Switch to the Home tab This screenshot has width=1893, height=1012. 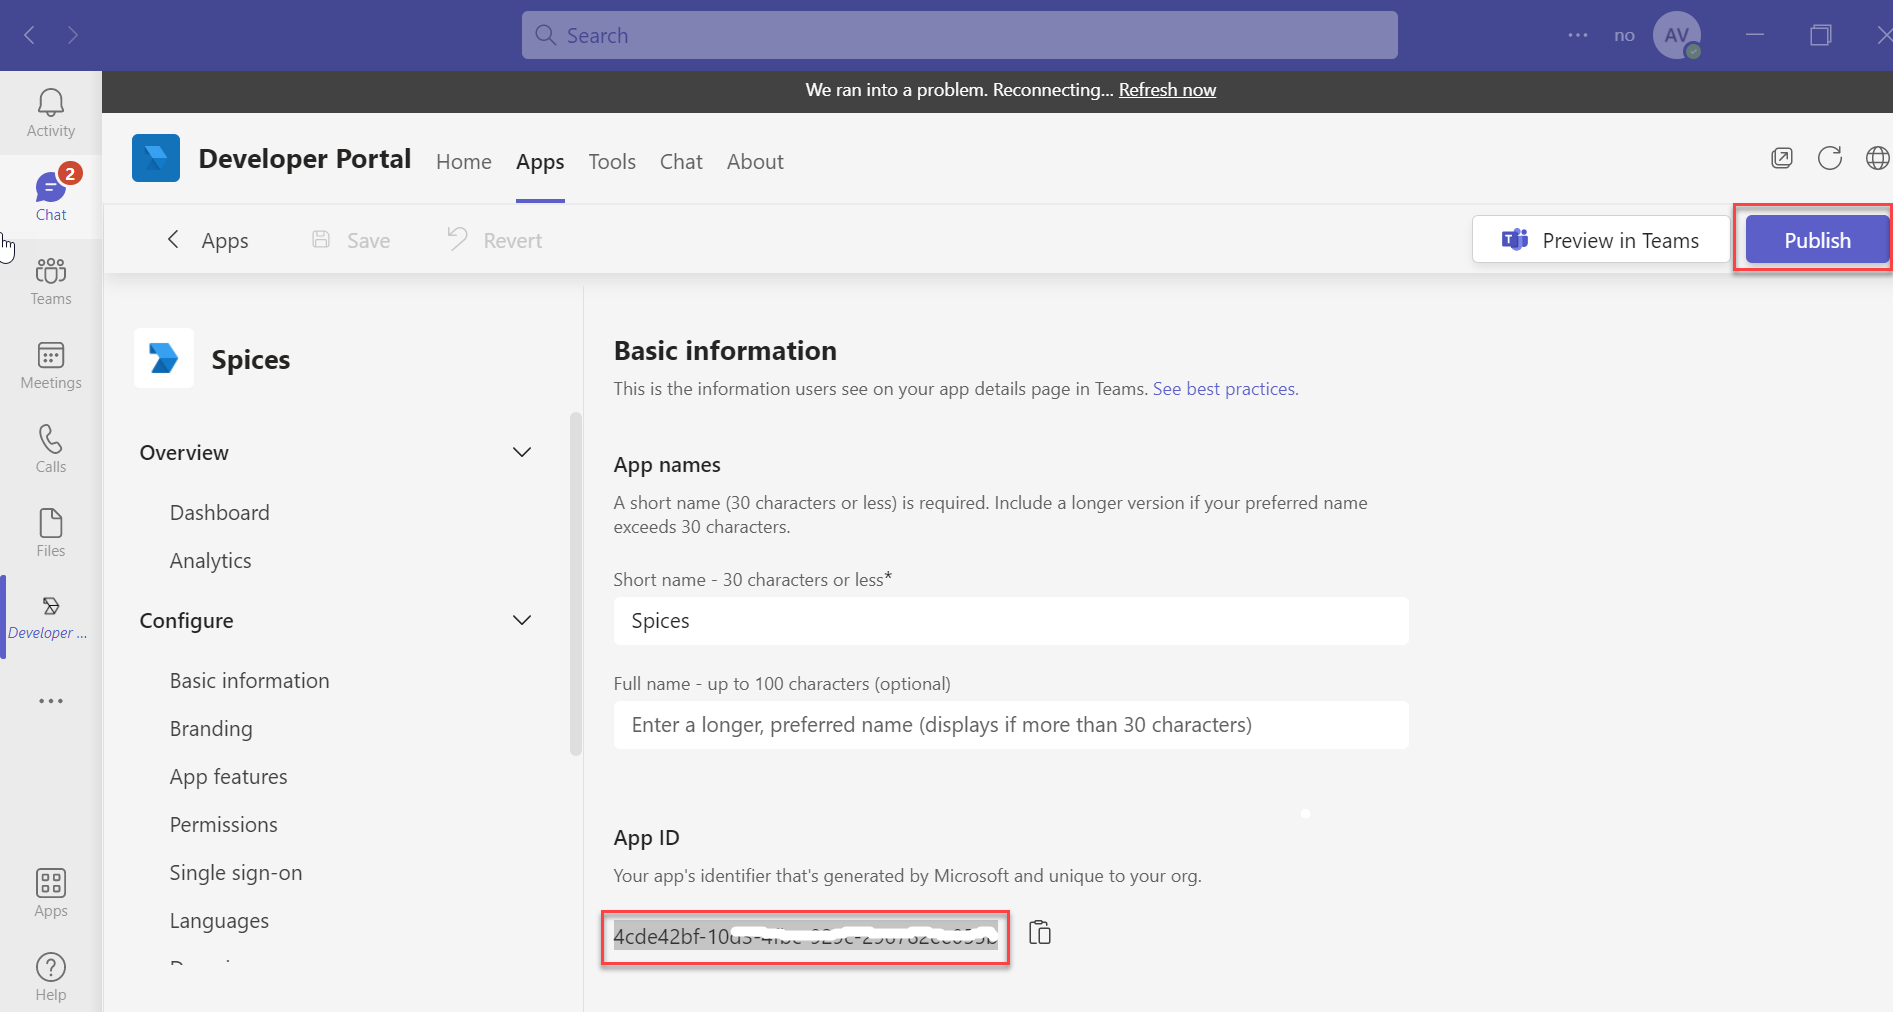coord(464,162)
